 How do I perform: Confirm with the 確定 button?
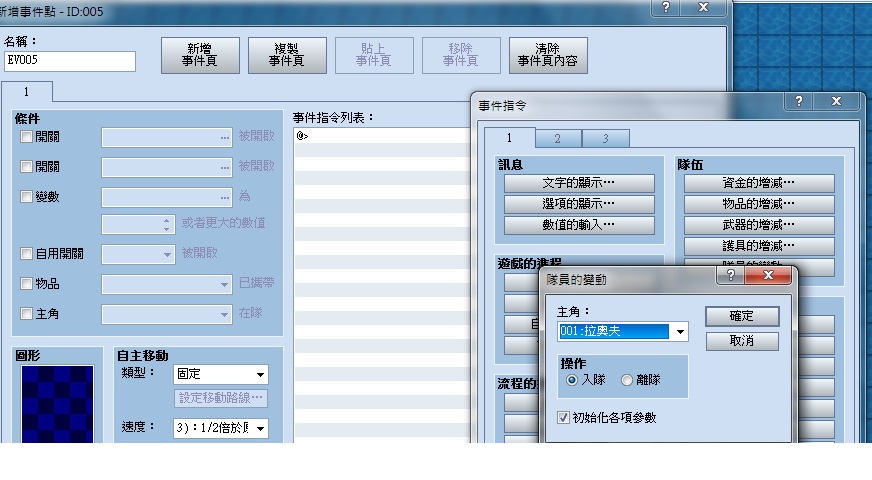pyautogui.click(x=742, y=316)
